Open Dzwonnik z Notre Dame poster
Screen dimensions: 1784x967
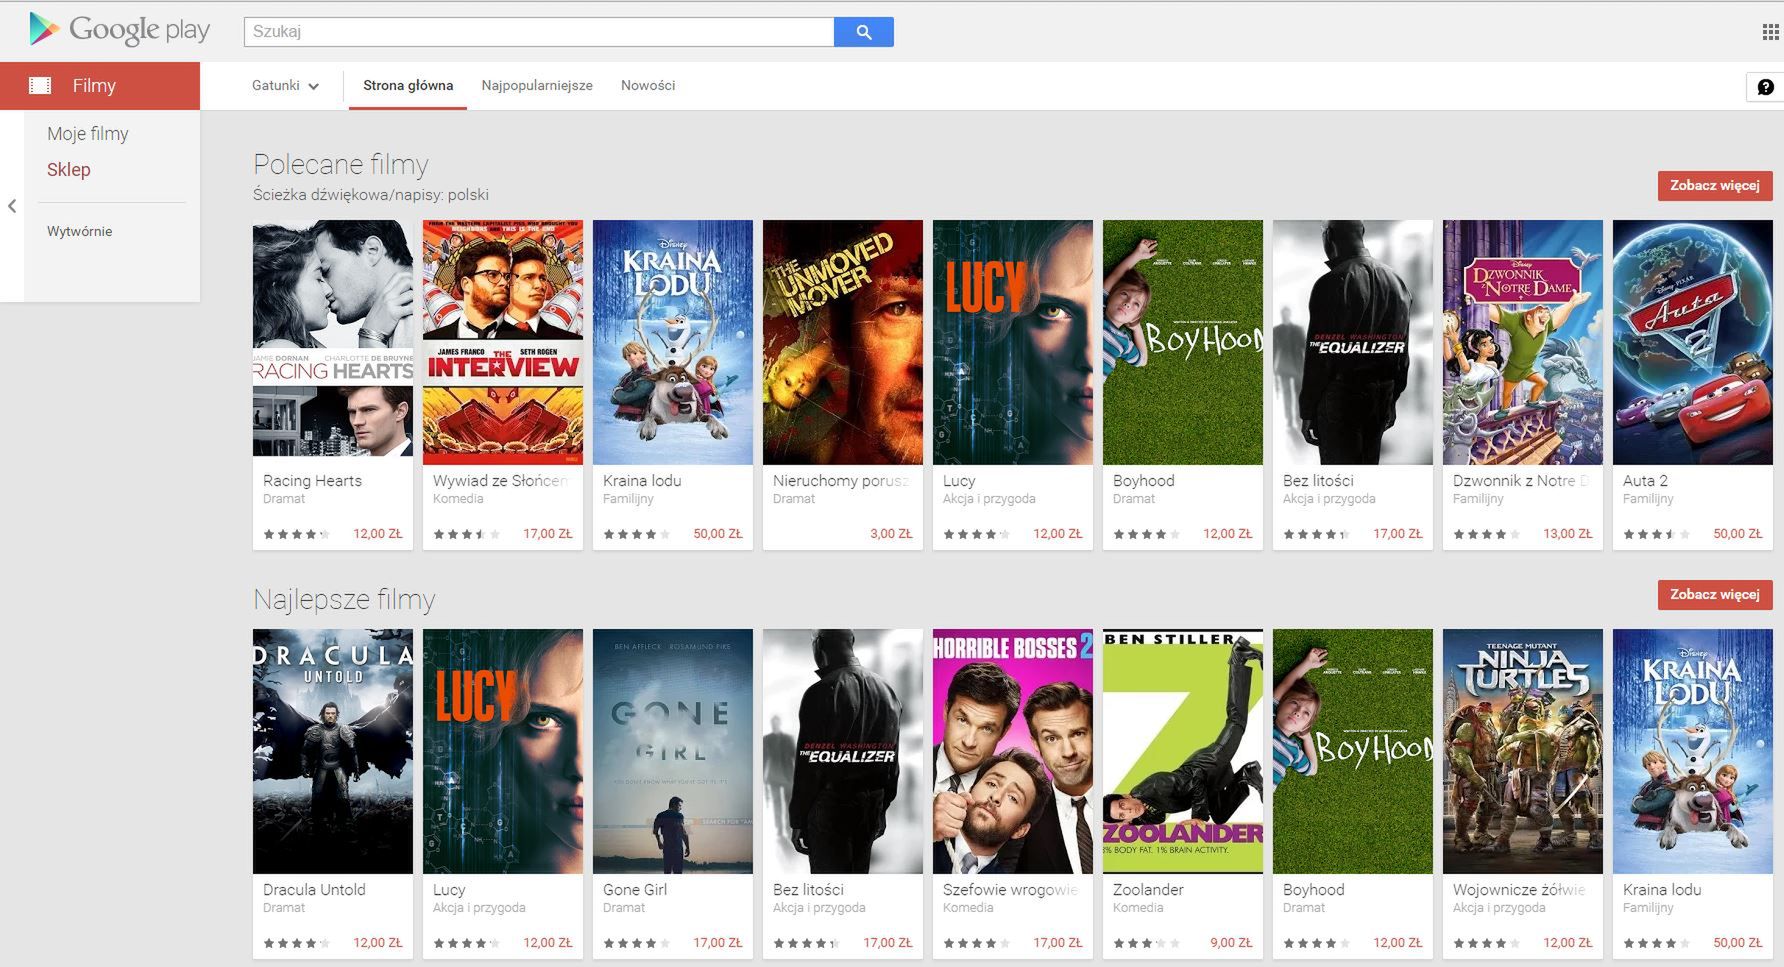click(x=1523, y=343)
